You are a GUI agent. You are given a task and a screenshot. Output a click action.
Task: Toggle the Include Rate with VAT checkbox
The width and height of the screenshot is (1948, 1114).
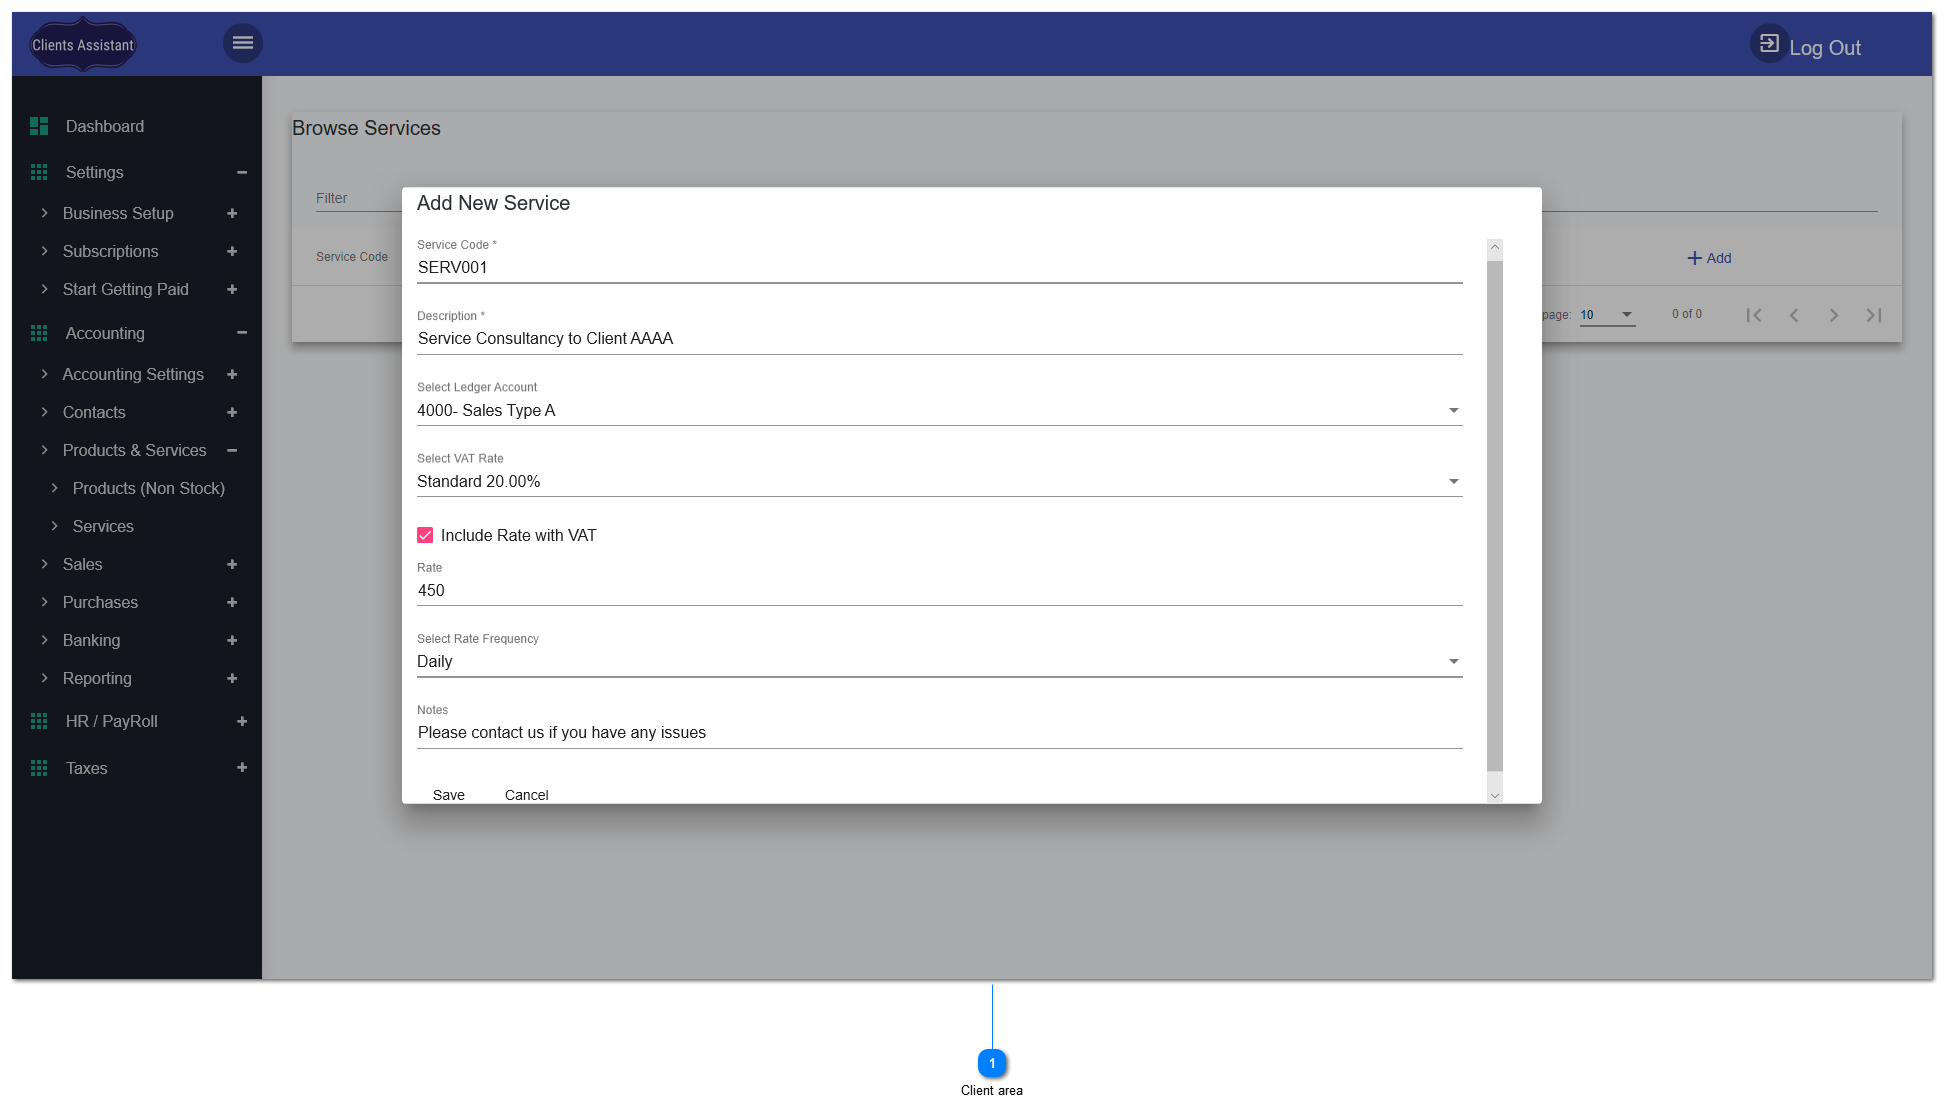point(424,535)
